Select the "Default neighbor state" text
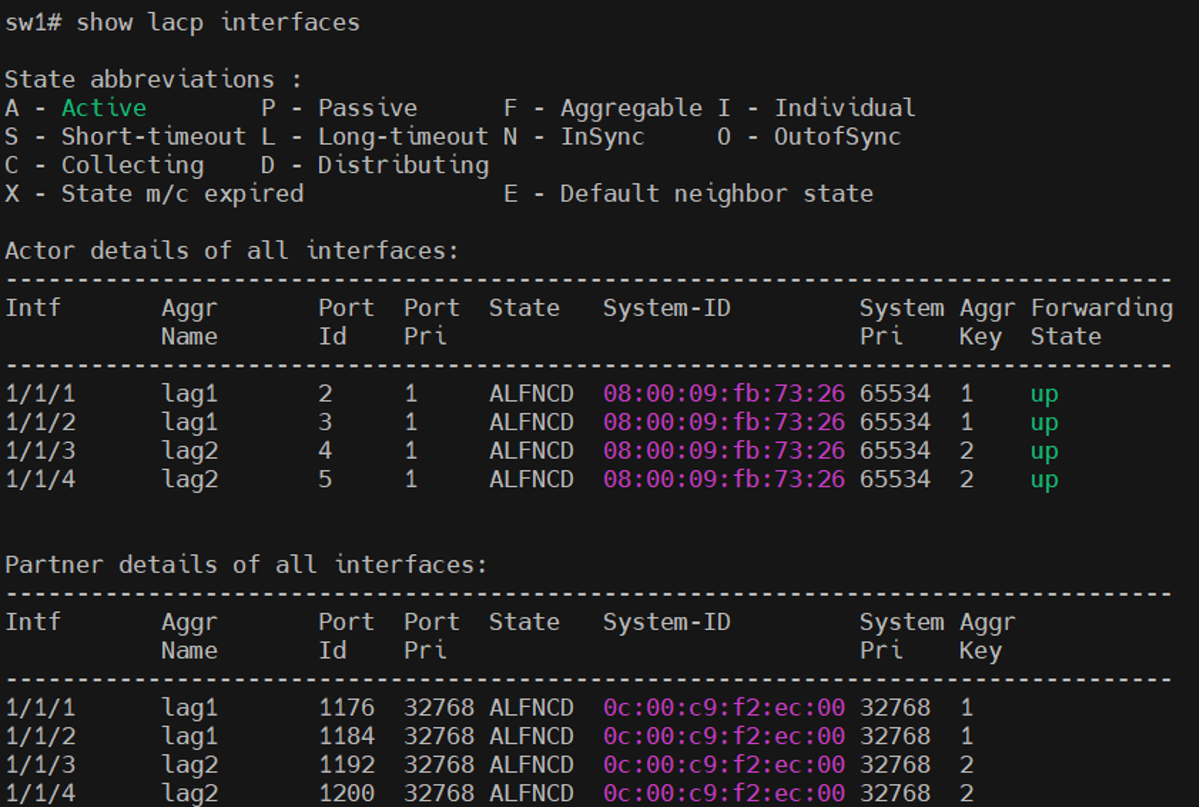Screen dimensions: 1199x807 pos(716,193)
